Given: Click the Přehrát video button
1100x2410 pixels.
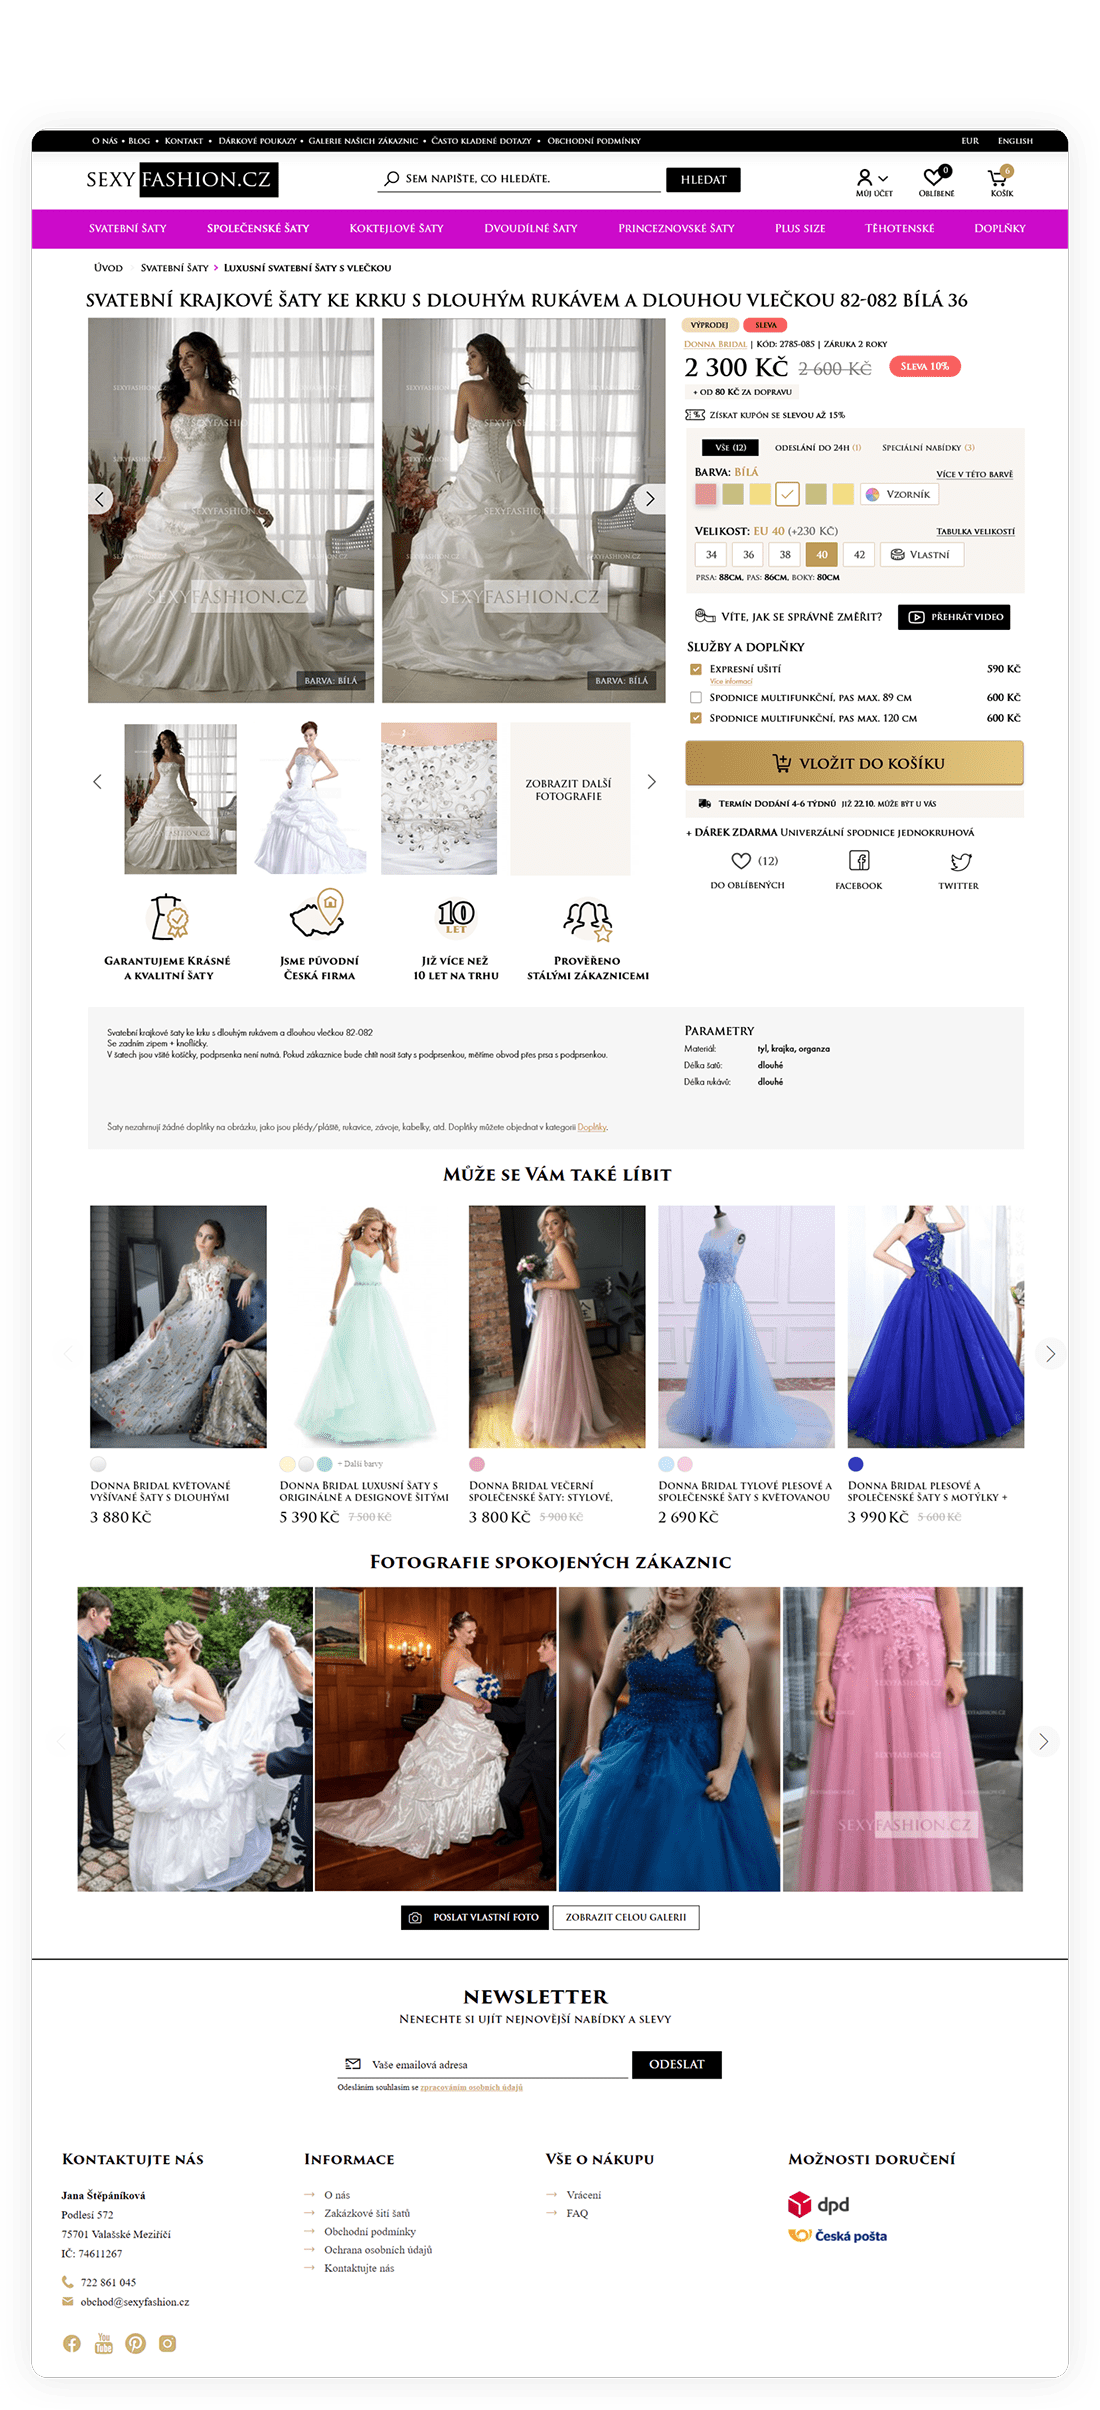Looking at the screenshot, I should pyautogui.click(x=954, y=617).
